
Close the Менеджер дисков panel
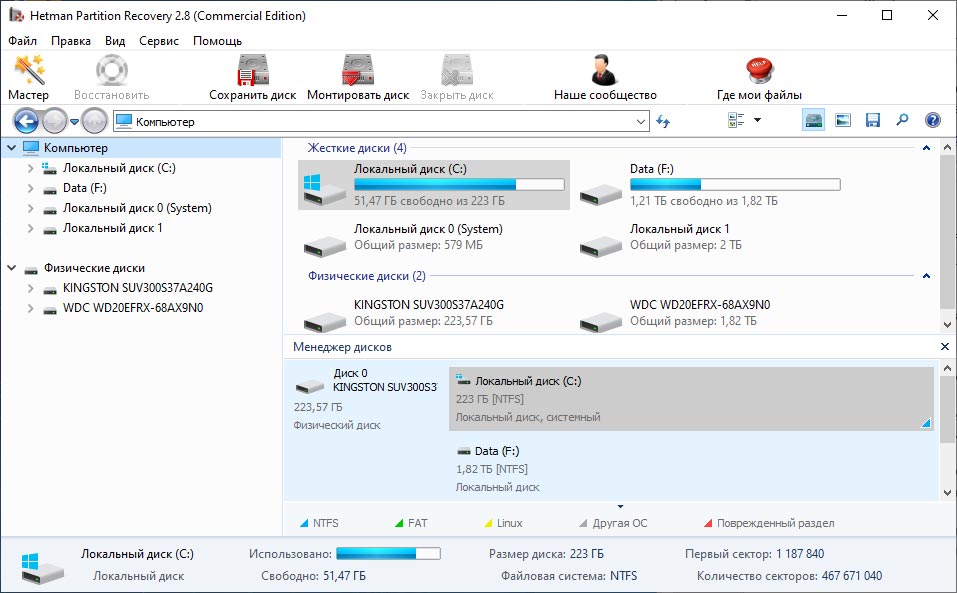point(945,347)
